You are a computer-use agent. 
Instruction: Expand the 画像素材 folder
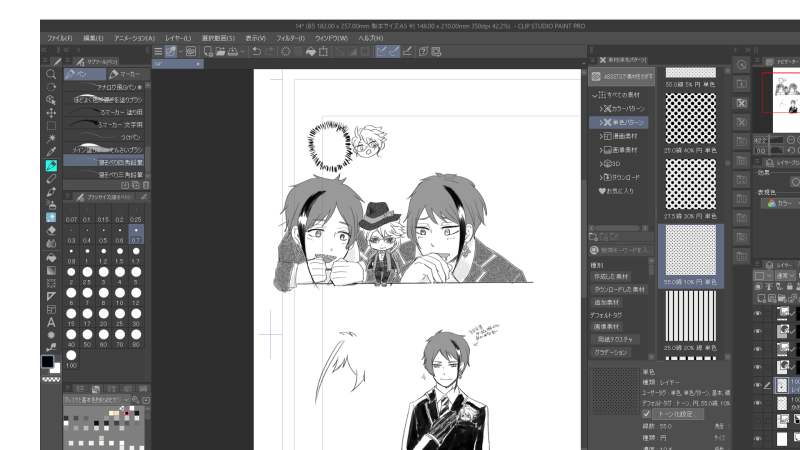pos(601,150)
